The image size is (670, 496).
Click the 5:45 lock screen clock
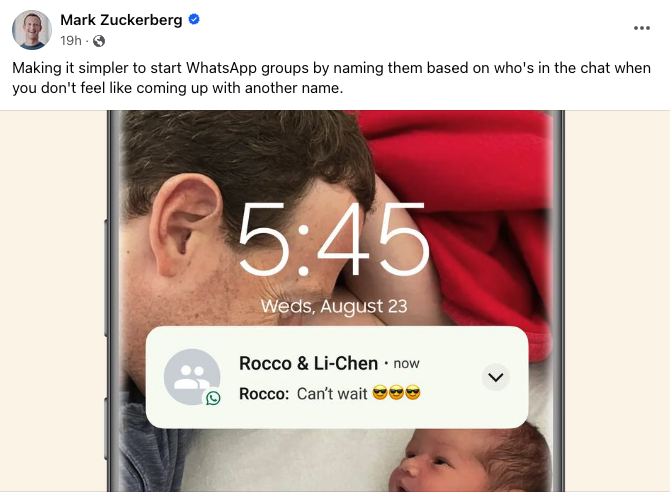tap(333, 240)
